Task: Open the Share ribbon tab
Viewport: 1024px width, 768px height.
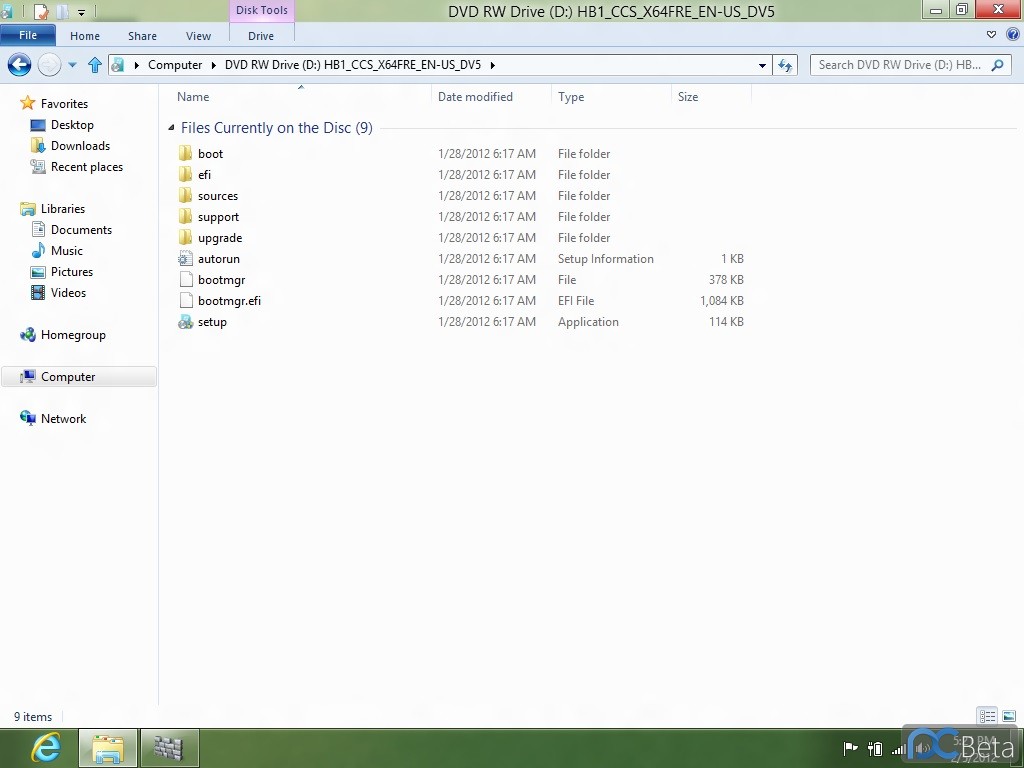Action: pos(142,36)
